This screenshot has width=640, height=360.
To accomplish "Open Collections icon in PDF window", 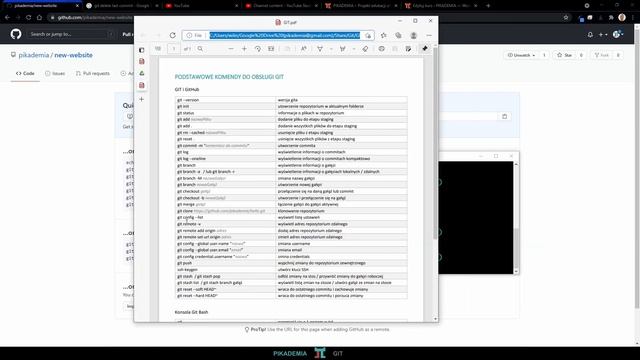I will click(x=398, y=36).
